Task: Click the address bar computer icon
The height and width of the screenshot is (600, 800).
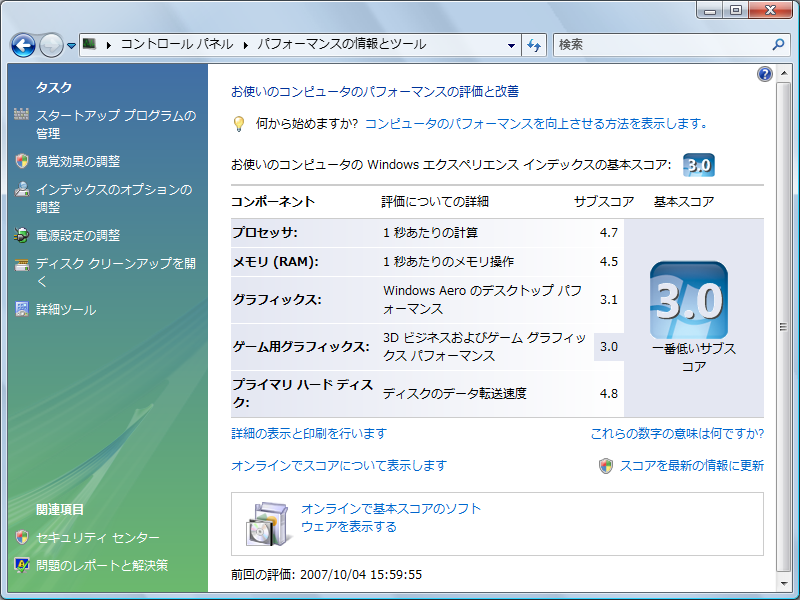Action: (x=89, y=44)
